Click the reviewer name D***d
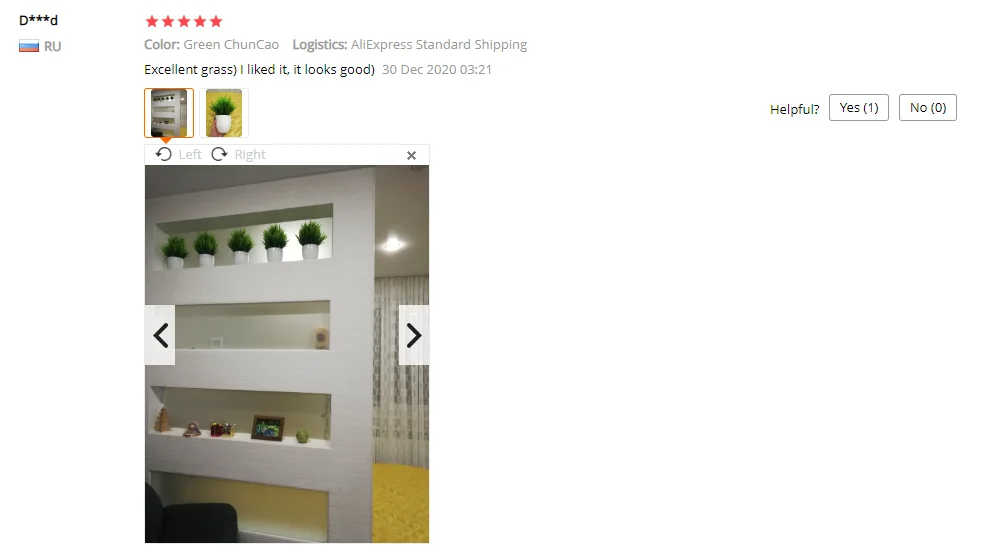The height and width of the screenshot is (558, 981). (x=38, y=20)
